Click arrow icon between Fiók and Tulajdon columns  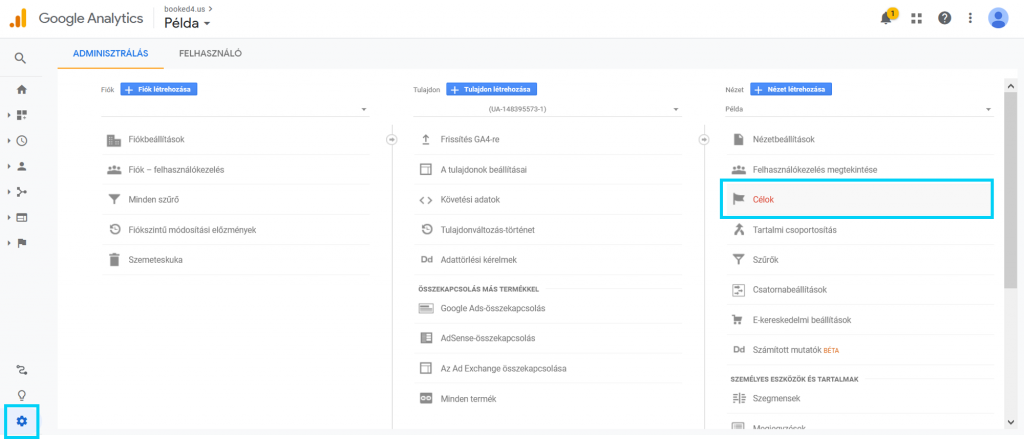click(391, 139)
